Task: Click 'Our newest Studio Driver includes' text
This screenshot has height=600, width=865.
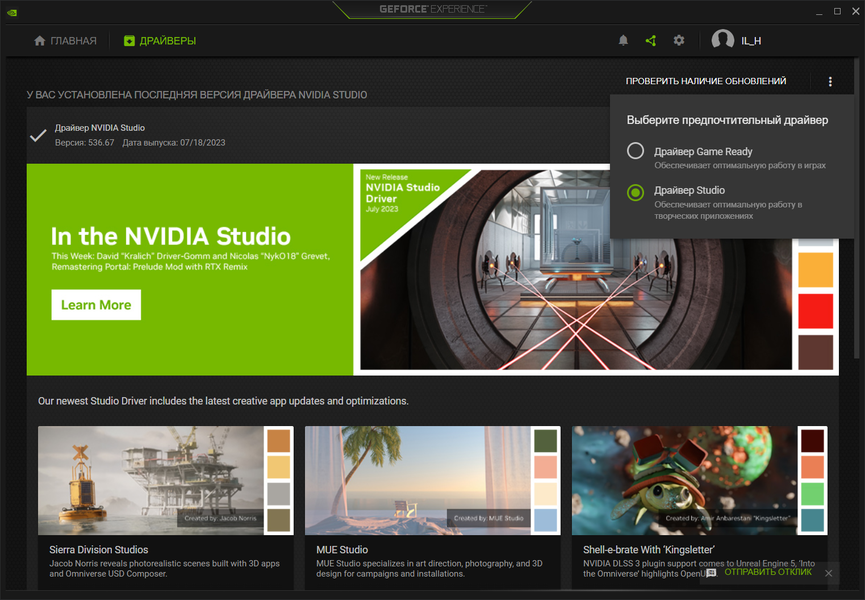Action: point(223,401)
